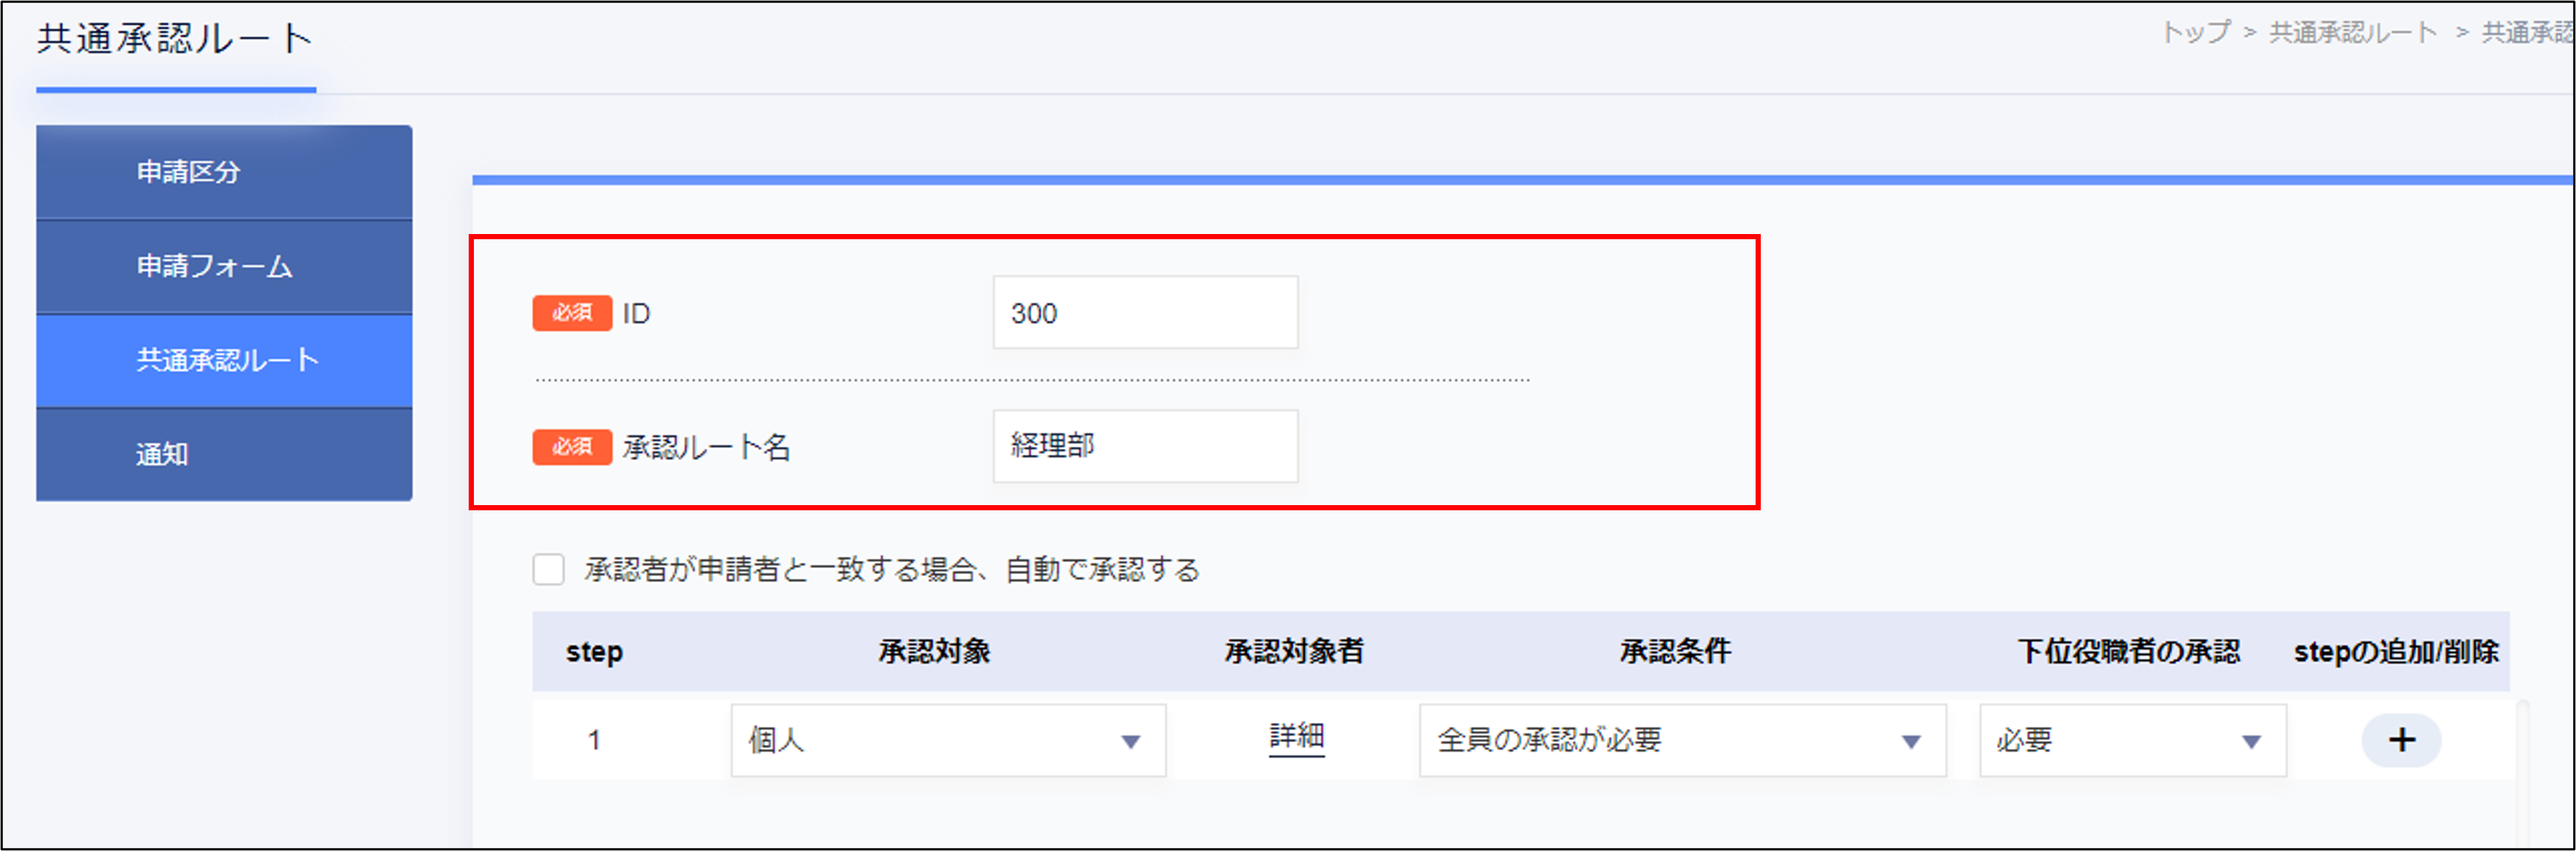Click the plus icon to add step
The width and height of the screenshot is (2576, 851).
[x=2401, y=740]
